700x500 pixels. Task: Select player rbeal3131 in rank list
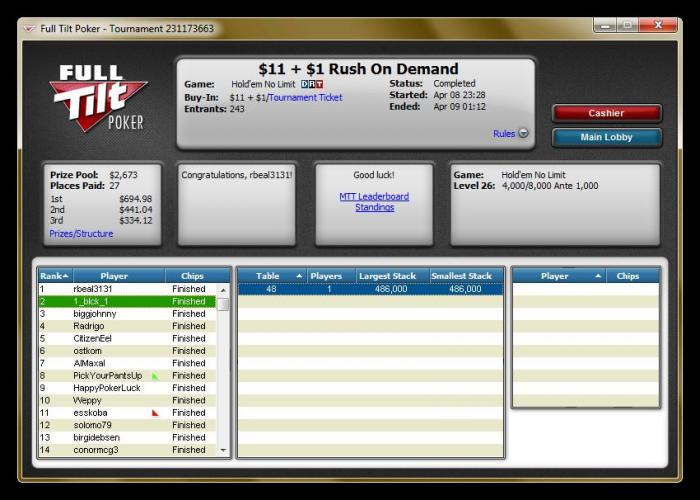(128, 289)
